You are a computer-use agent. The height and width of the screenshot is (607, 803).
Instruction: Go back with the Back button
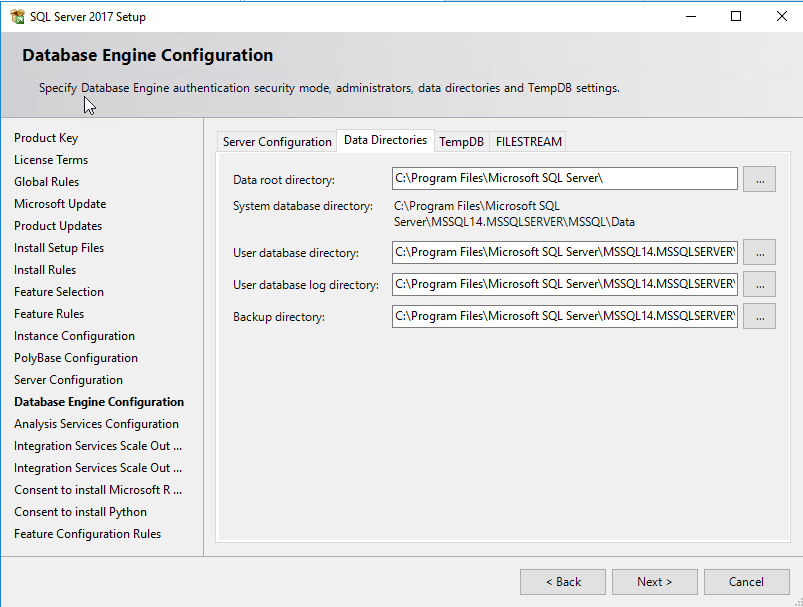point(563,582)
